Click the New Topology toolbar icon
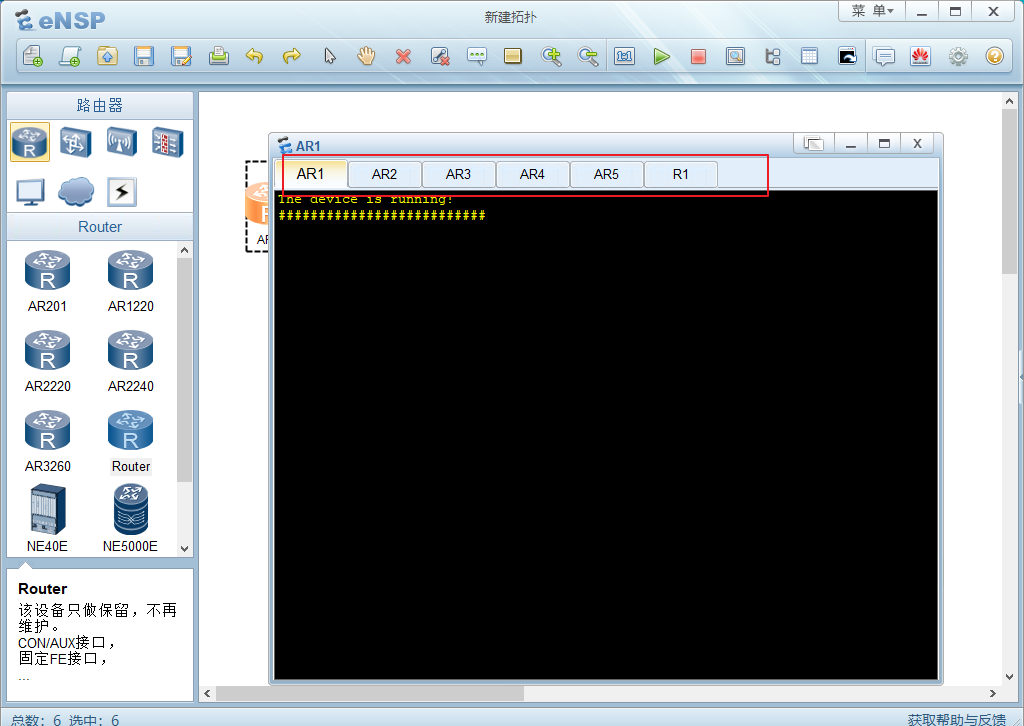This screenshot has width=1024, height=726. coord(33,56)
